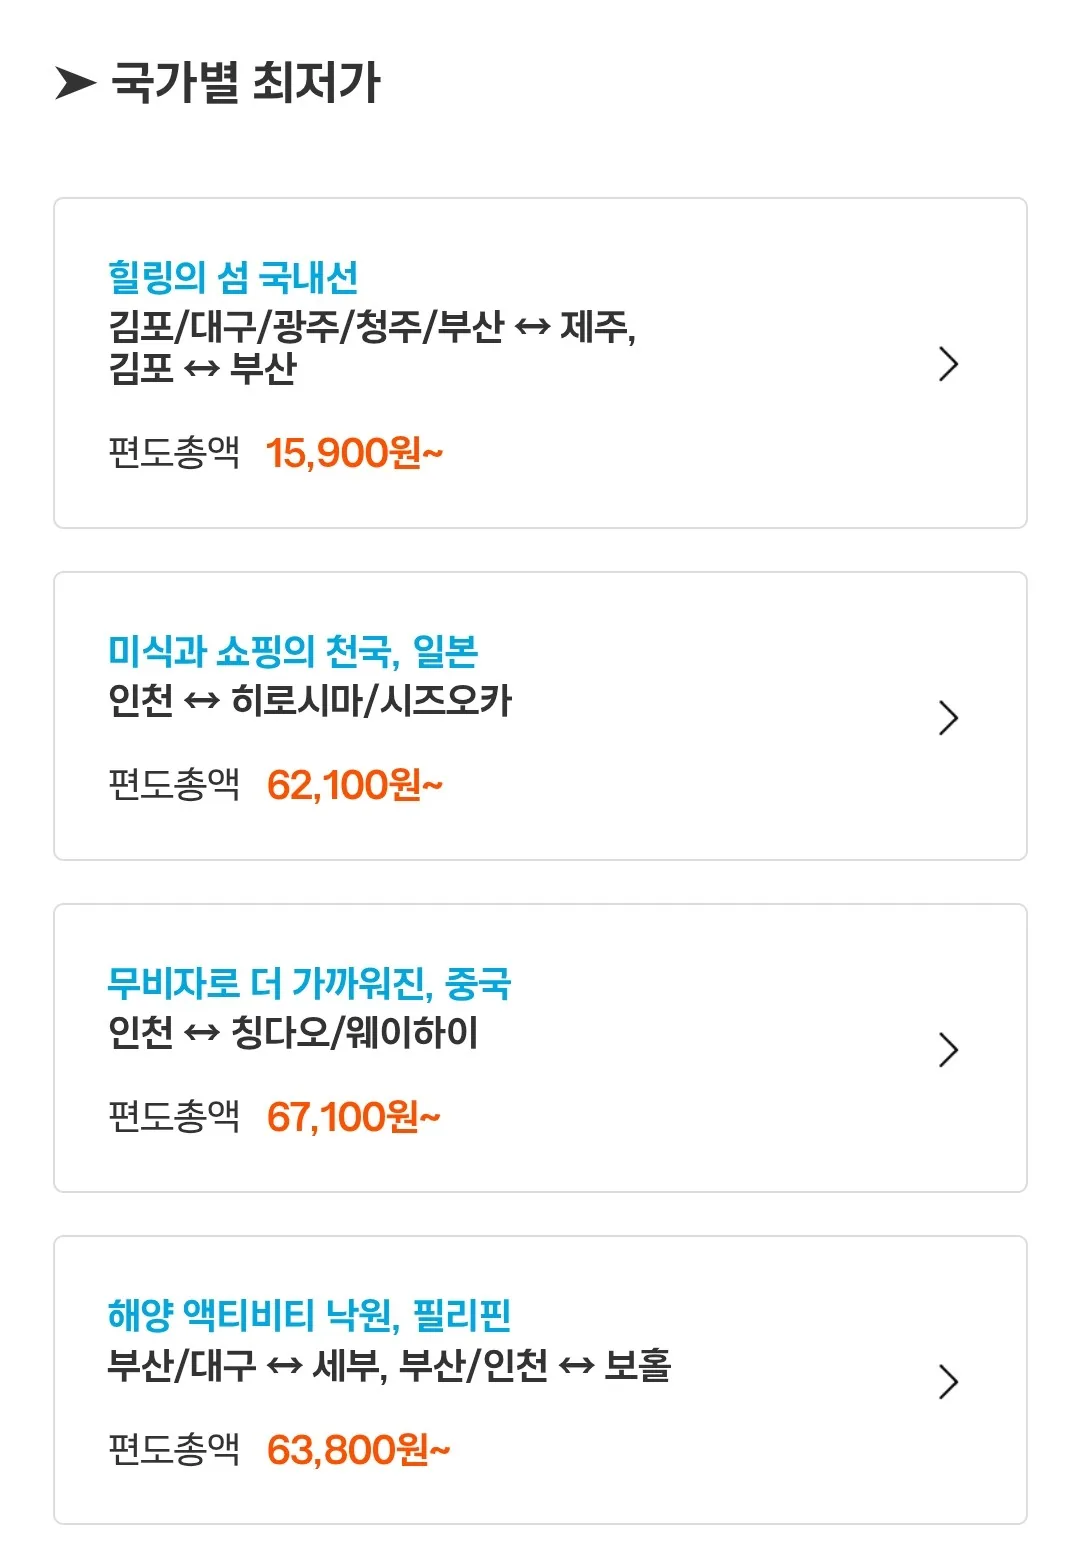This screenshot has height=1544, width=1080.
Task: Click route 인천 ↔ 히로시마/시즈오카
Action: point(310,700)
